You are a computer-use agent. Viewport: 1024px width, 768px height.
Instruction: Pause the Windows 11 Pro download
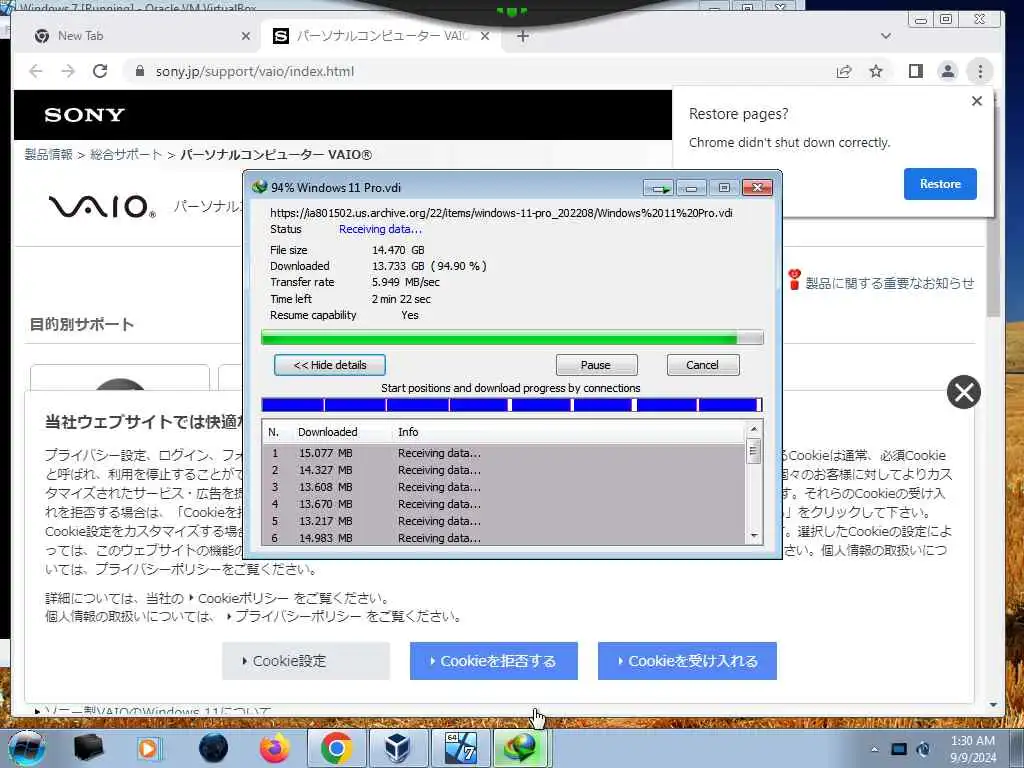click(596, 365)
